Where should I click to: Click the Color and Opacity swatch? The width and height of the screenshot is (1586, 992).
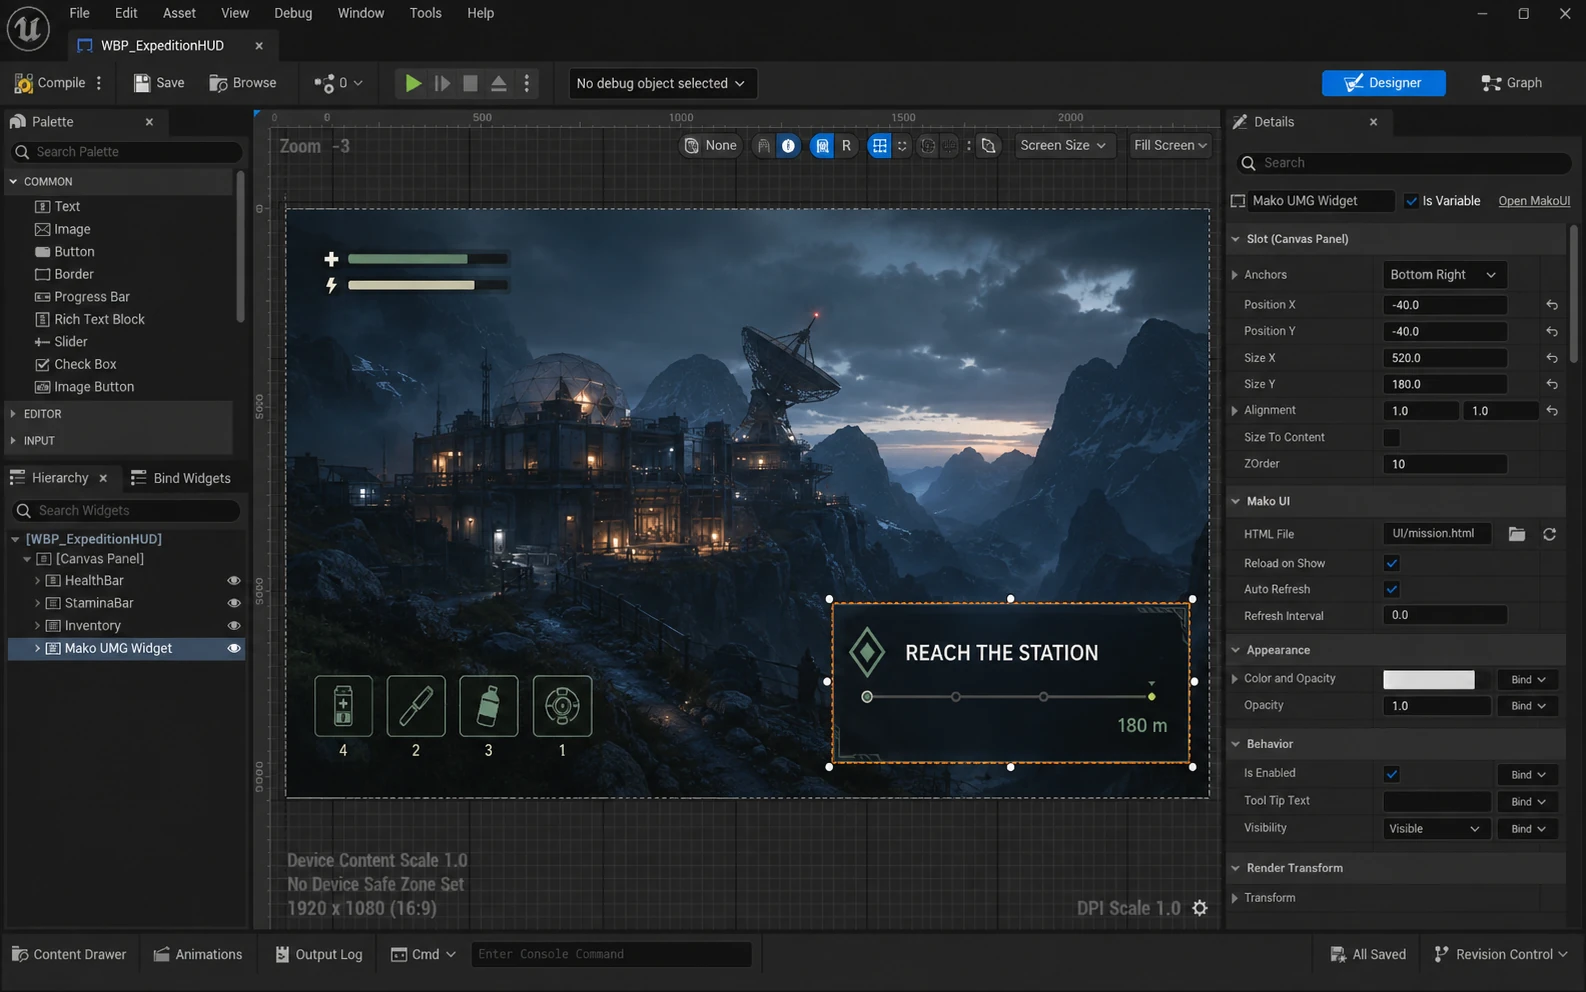click(x=1428, y=680)
